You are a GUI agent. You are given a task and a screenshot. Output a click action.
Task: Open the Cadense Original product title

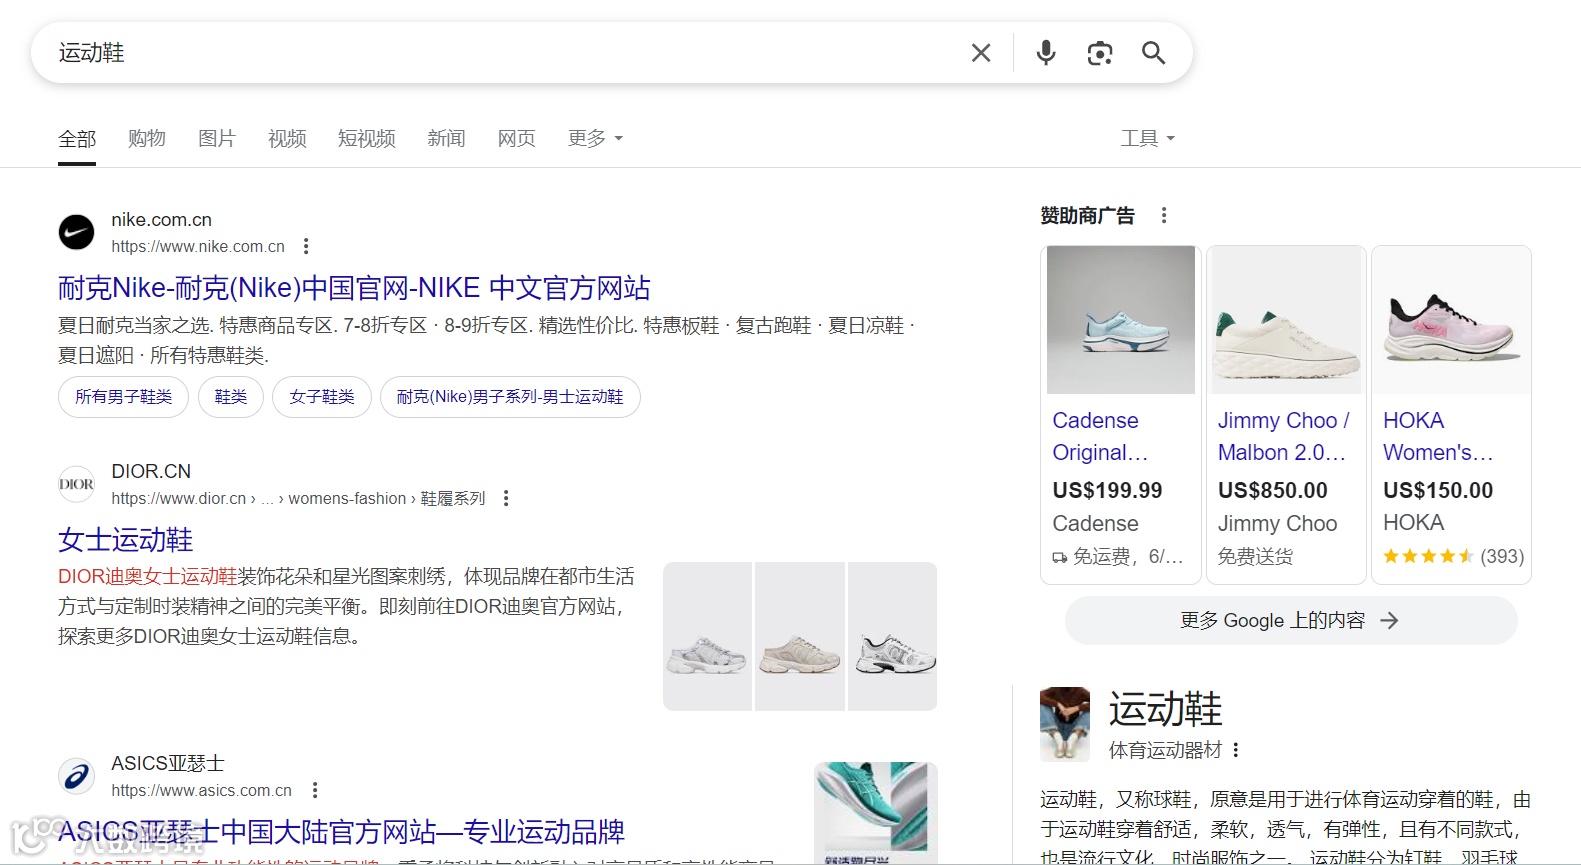pyautogui.click(x=1100, y=436)
